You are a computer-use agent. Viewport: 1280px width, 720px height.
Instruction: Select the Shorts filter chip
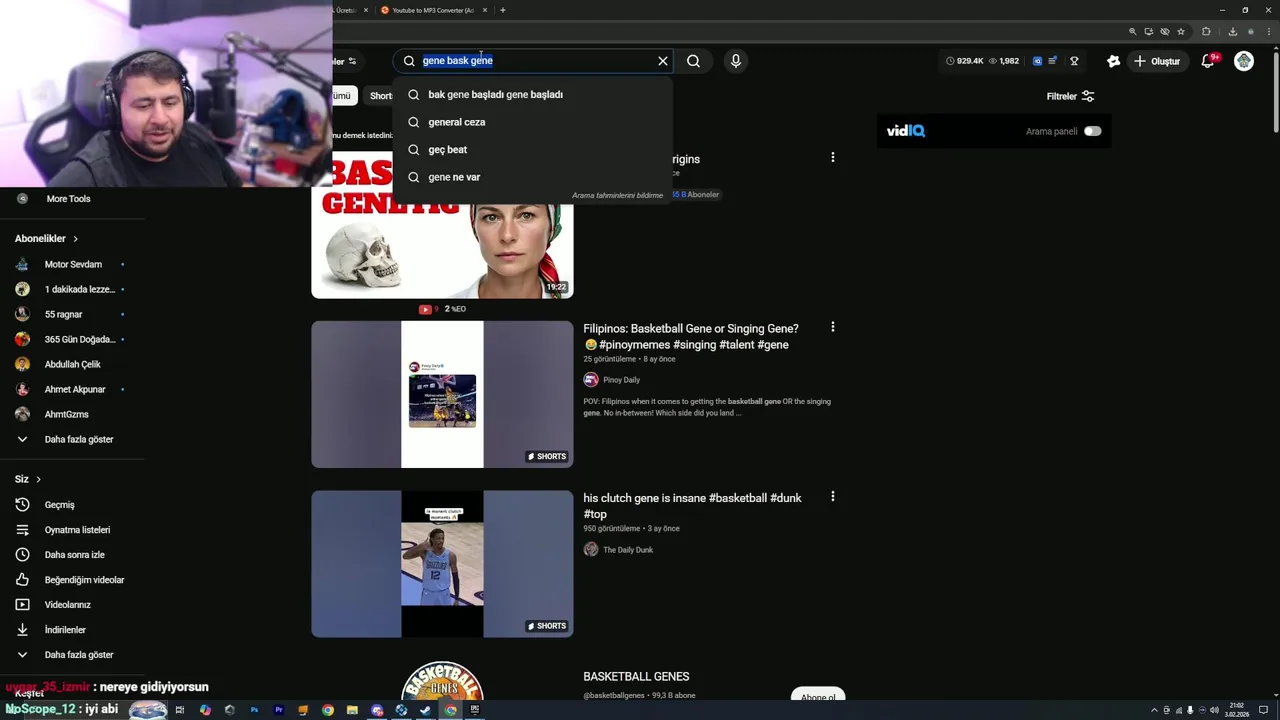coord(381,96)
